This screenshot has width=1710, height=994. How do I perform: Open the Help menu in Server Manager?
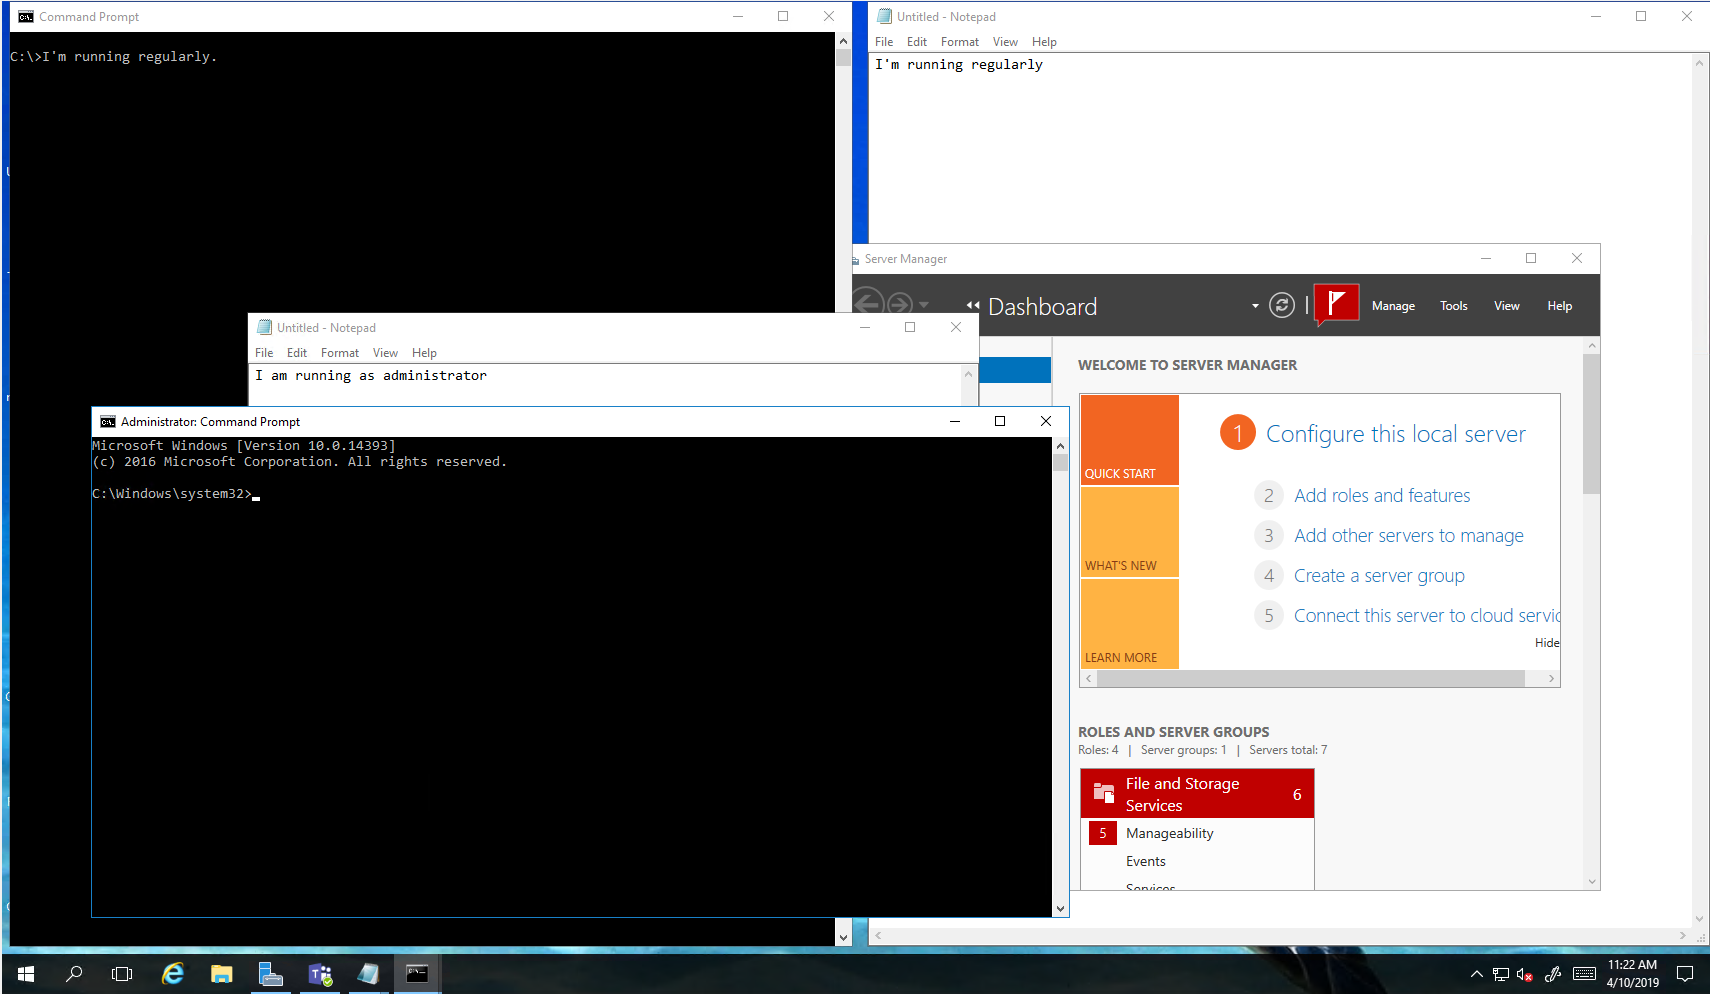[1560, 306]
